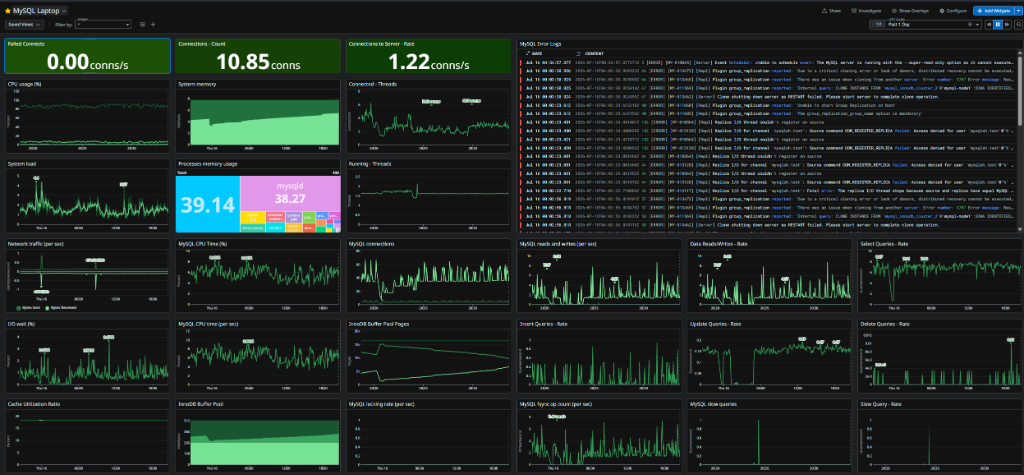Click the Connections - Count value 10.85 conns
Screen dimensions: 1024x475
[258, 61]
